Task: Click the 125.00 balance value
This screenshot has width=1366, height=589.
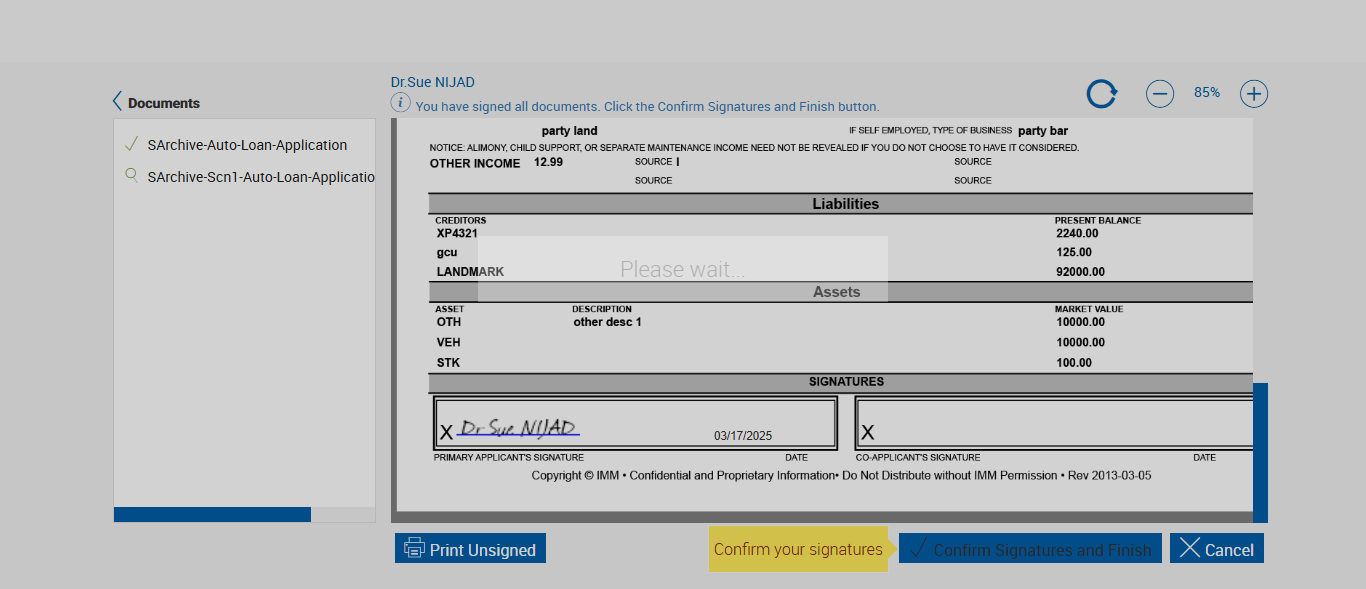Action: point(1074,252)
